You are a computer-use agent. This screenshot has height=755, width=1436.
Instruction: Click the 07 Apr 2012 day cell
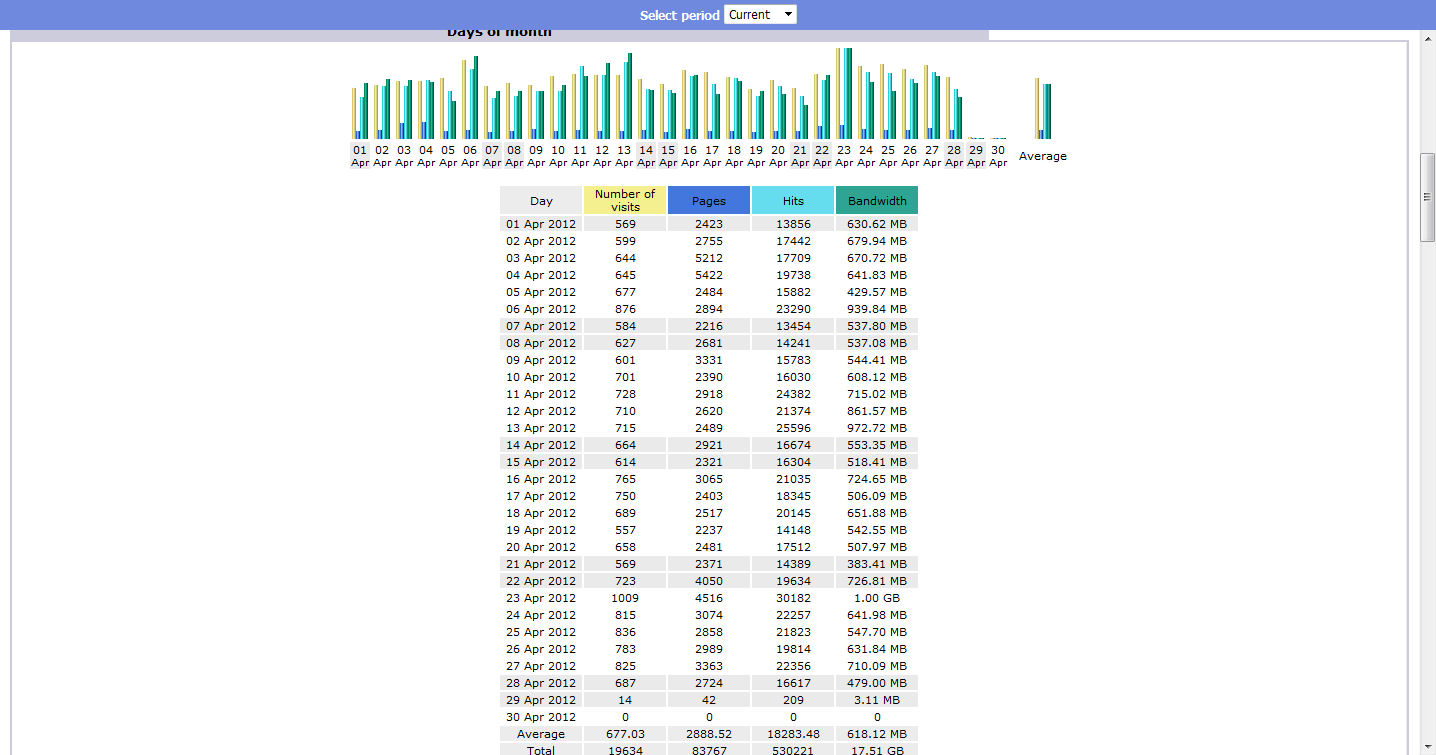click(x=541, y=326)
